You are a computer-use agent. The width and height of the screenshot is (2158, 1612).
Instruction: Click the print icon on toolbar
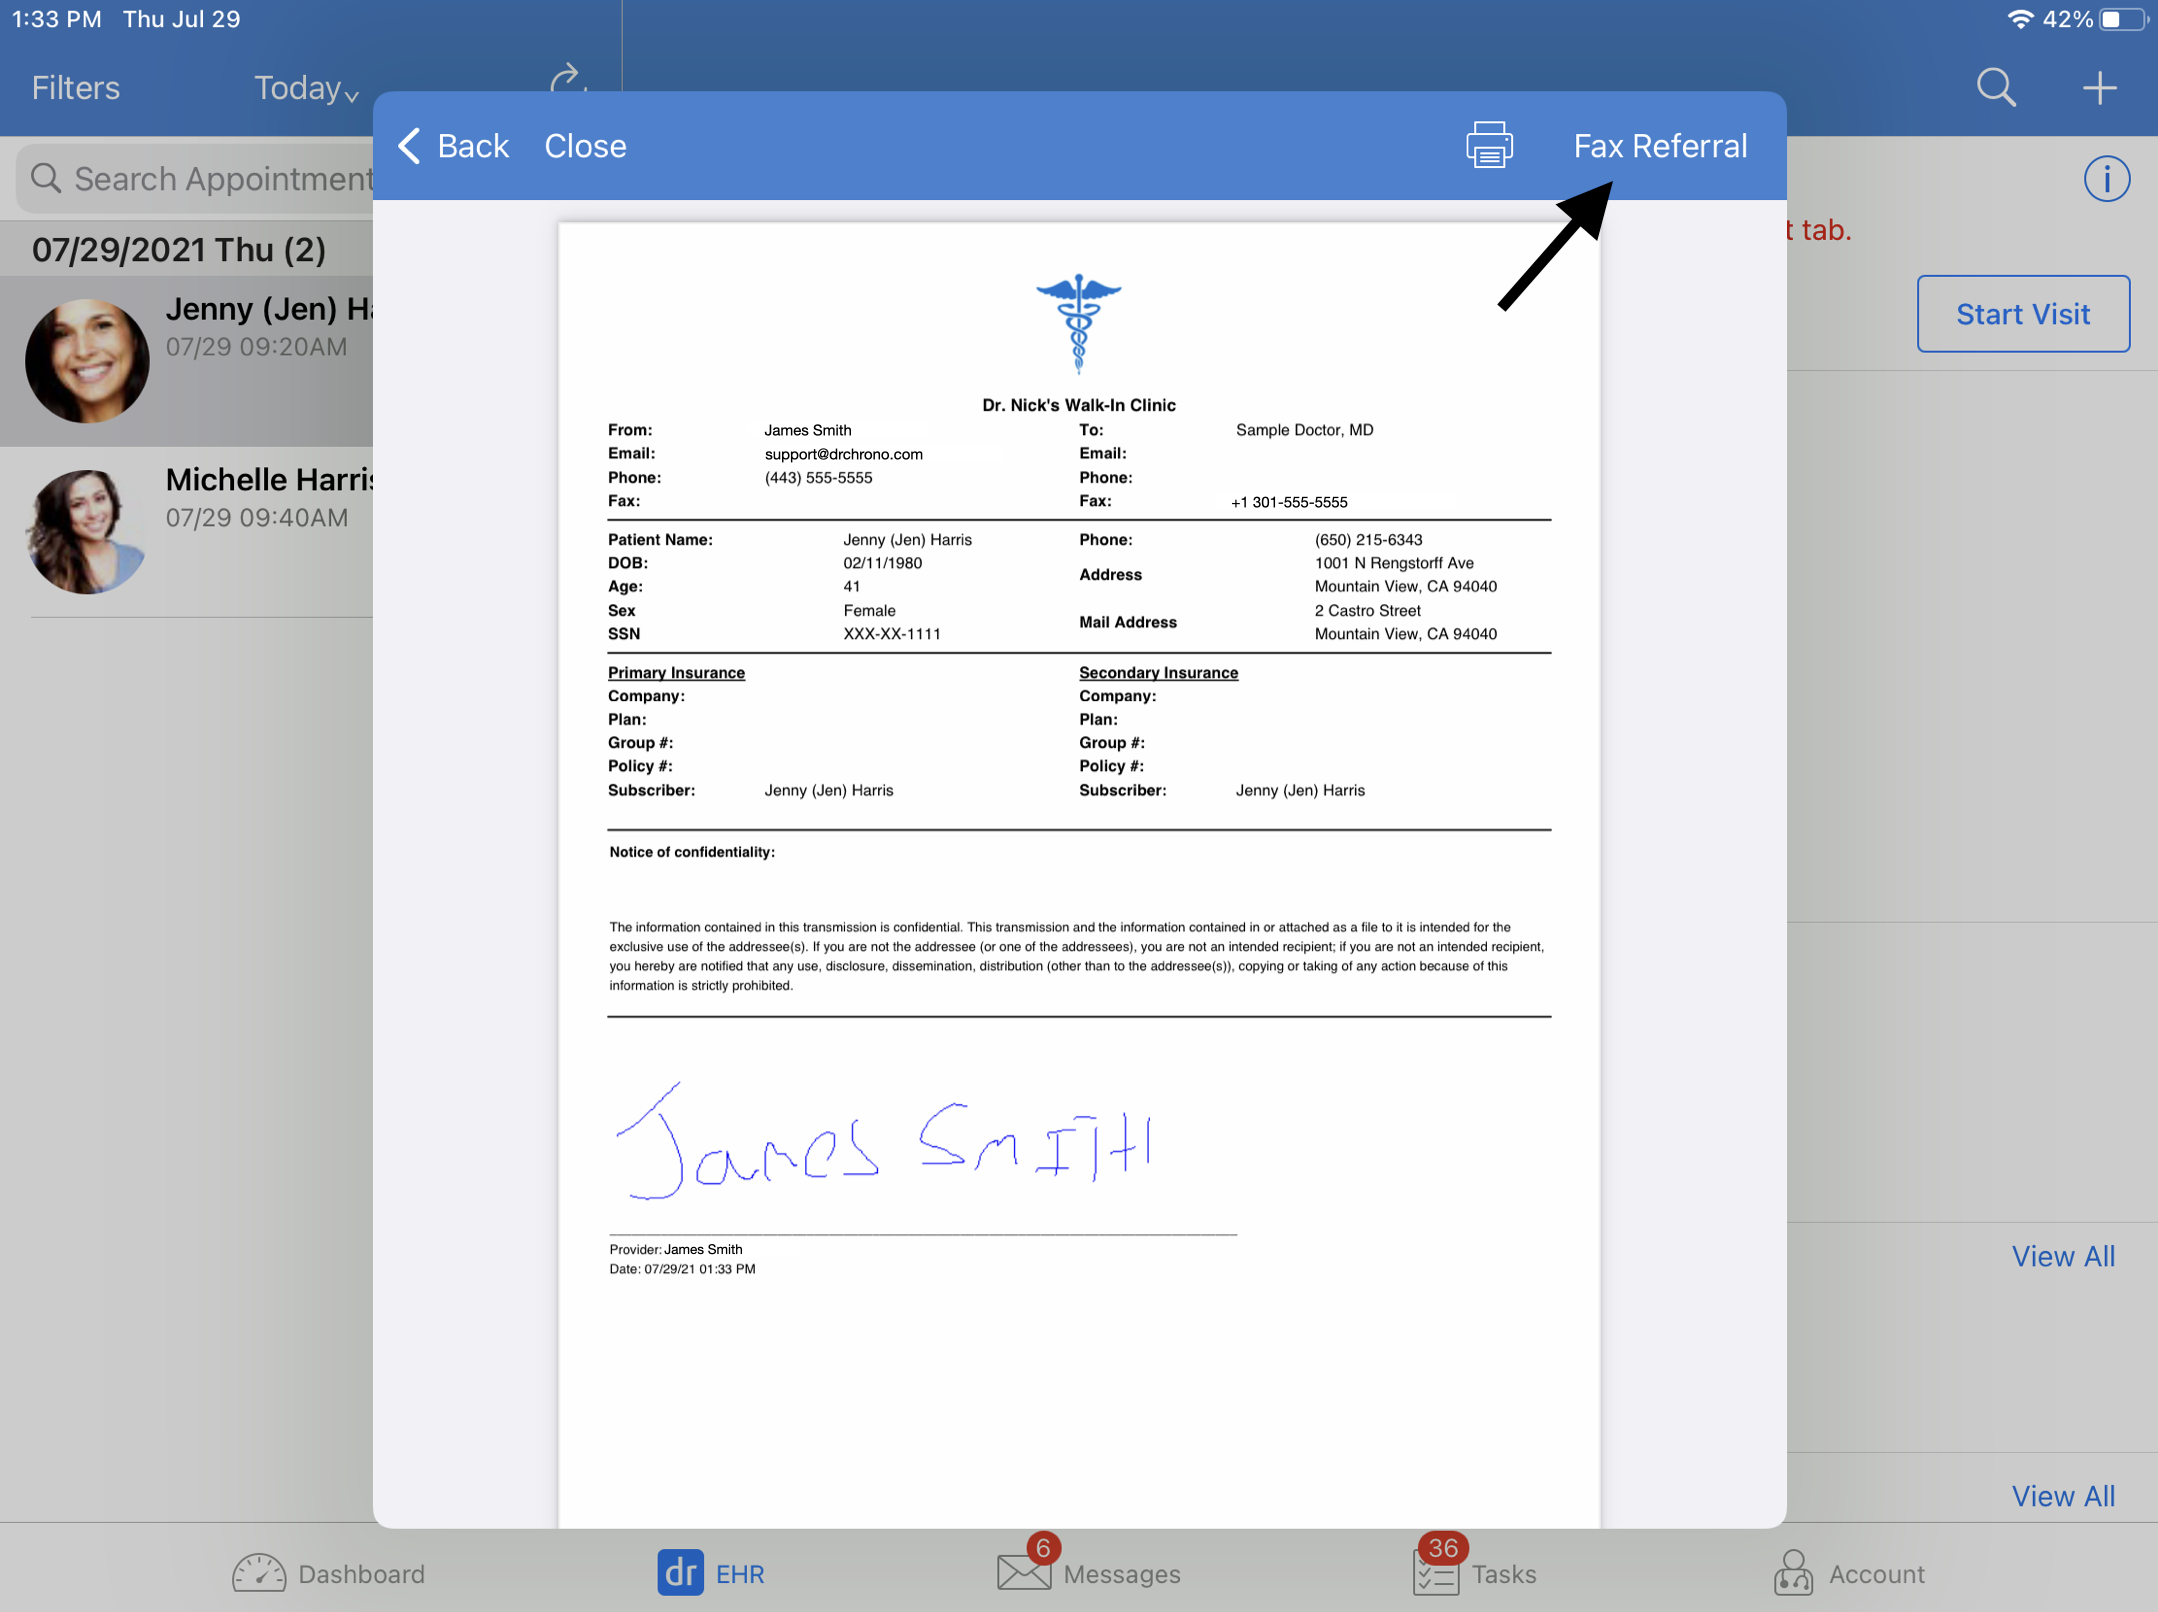[x=1488, y=146]
